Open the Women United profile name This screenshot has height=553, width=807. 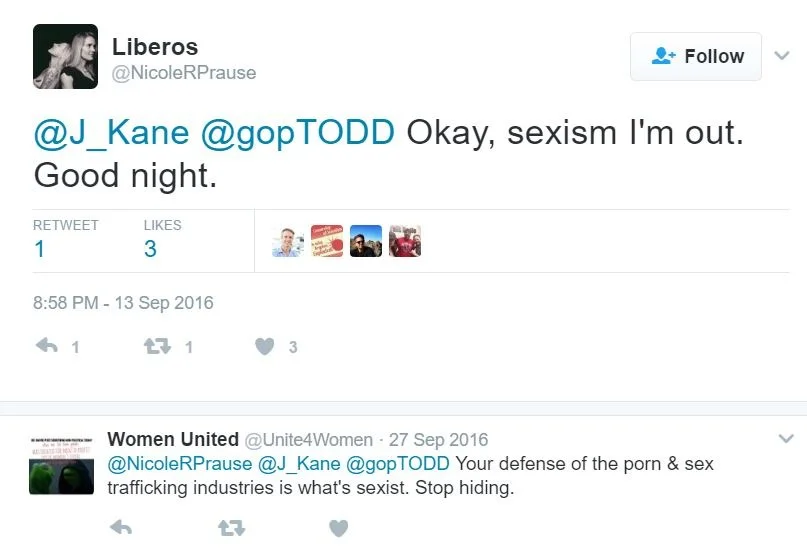click(x=172, y=439)
